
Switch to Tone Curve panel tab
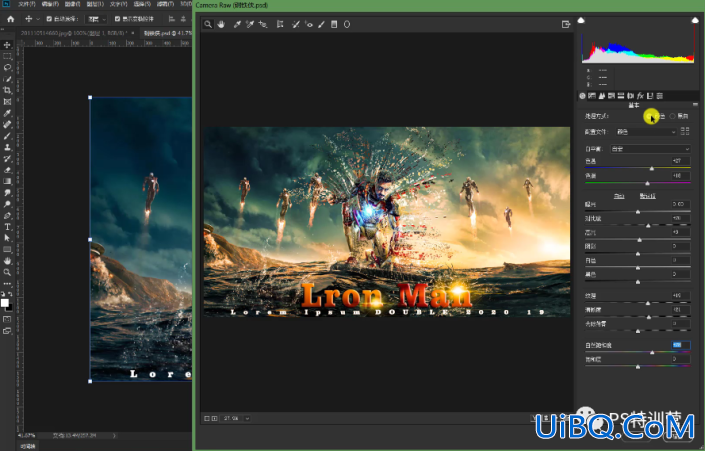tap(592, 96)
